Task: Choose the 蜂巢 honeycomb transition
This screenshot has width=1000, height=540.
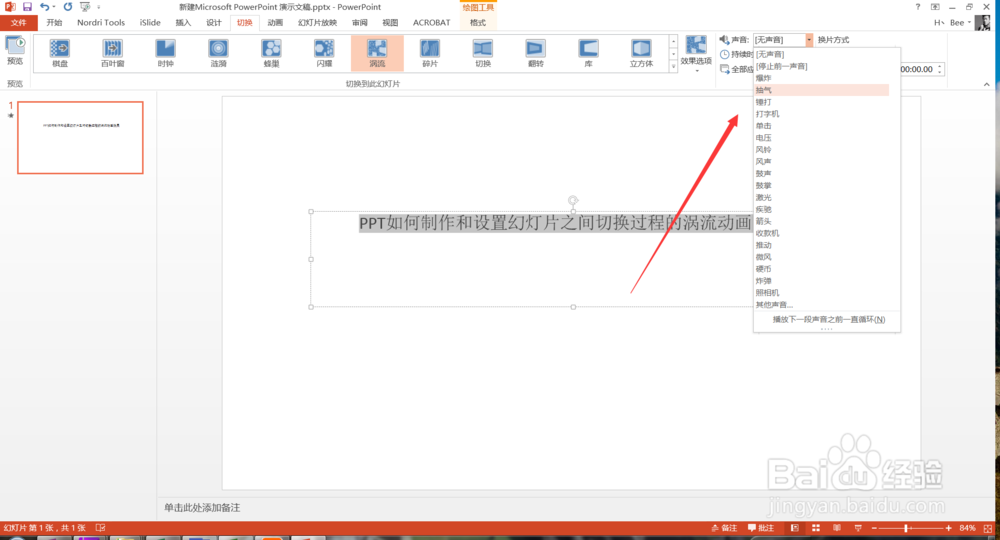Action: [x=272, y=52]
